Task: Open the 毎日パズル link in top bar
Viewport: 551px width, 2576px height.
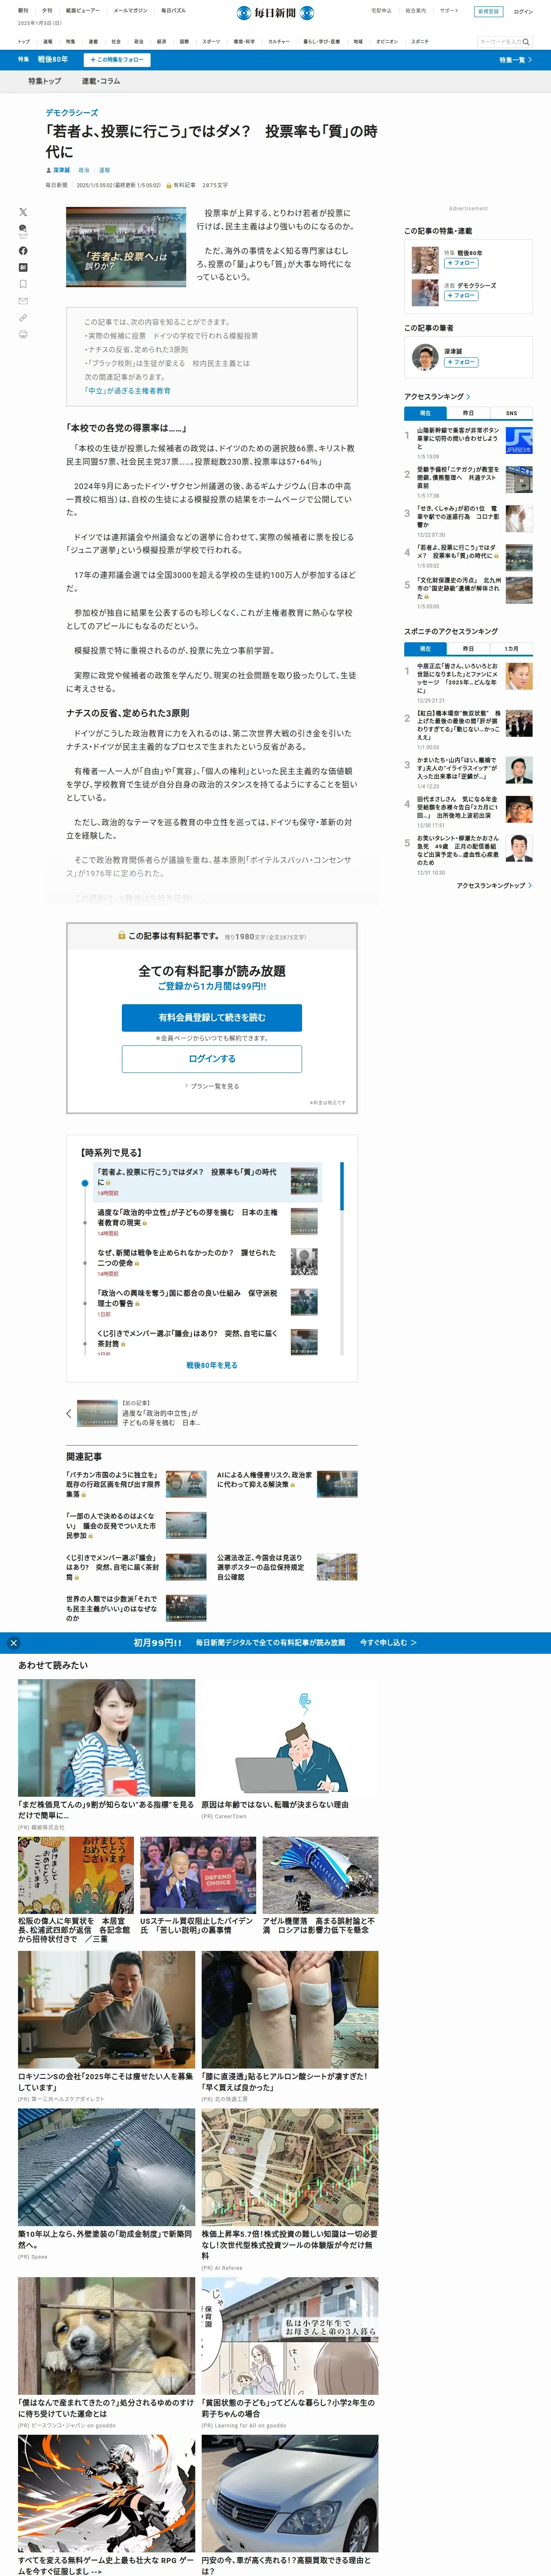Action: tap(173, 11)
